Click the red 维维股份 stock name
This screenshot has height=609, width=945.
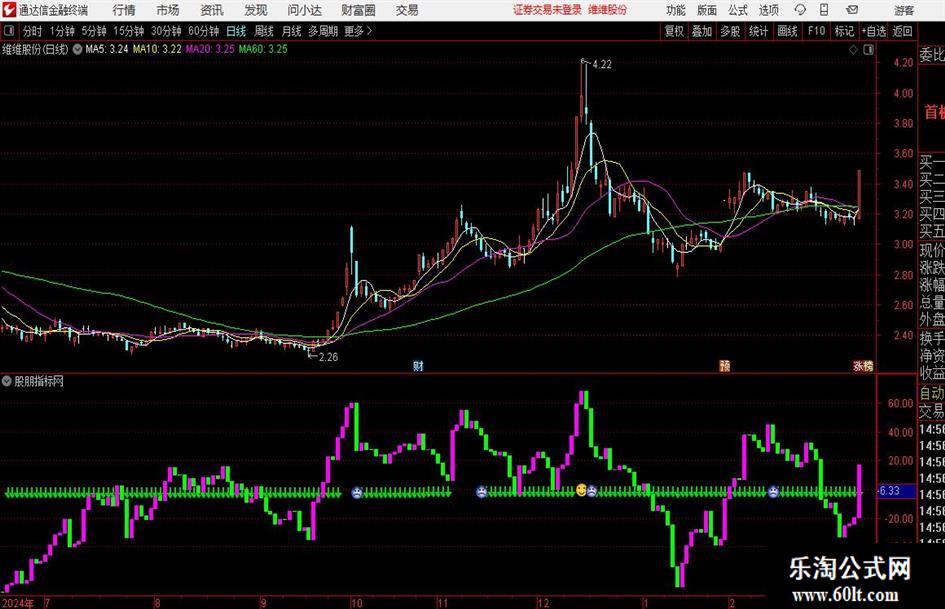click(608, 10)
